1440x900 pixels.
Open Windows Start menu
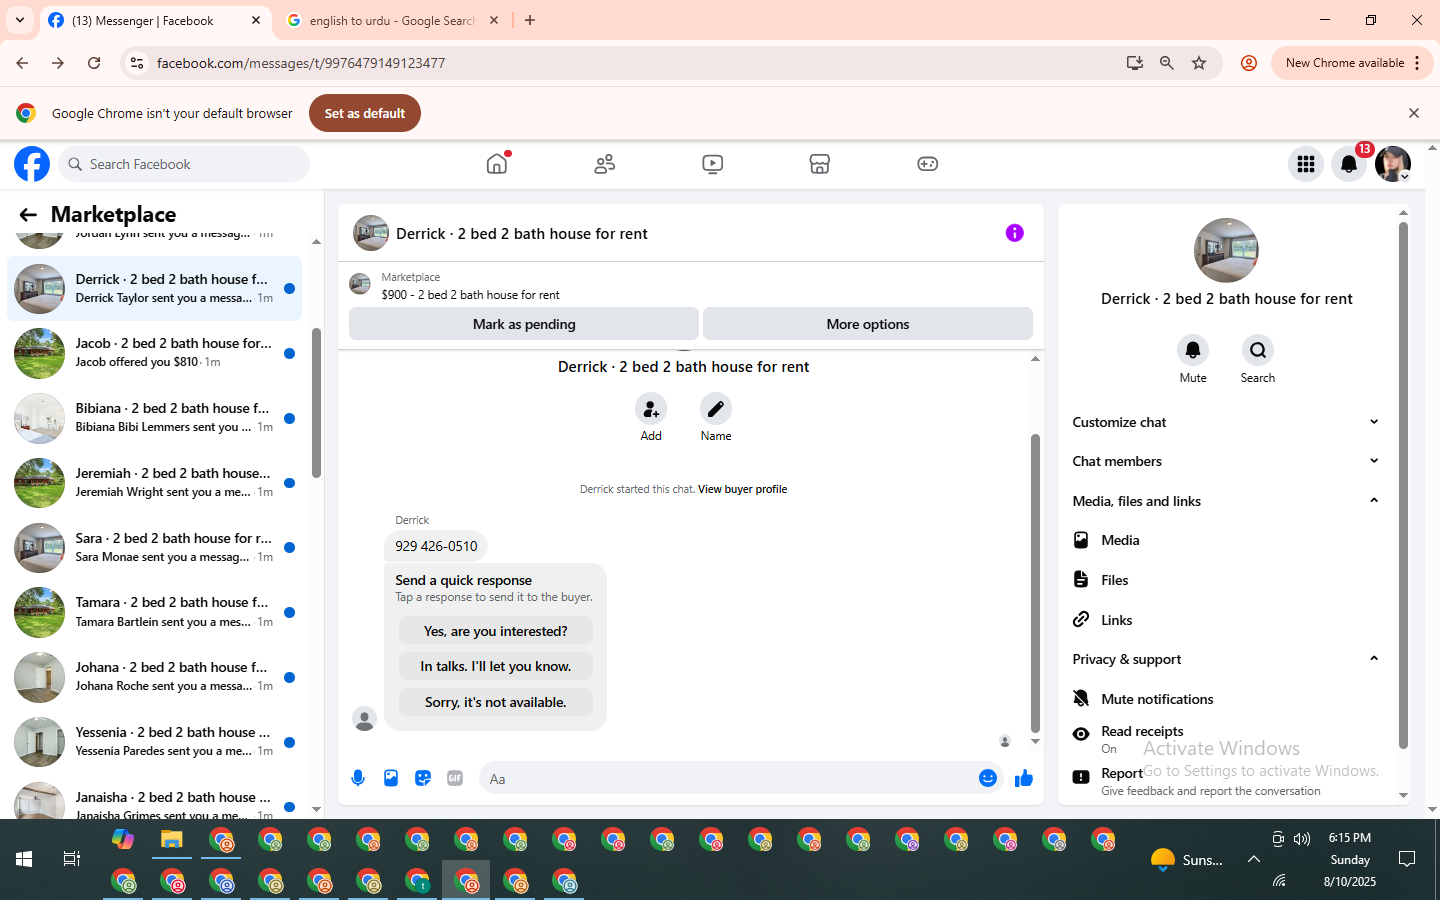pyautogui.click(x=24, y=859)
